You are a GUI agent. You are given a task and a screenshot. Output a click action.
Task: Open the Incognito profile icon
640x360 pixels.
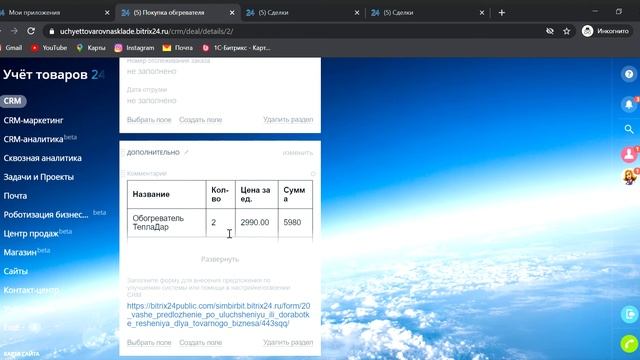587,31
